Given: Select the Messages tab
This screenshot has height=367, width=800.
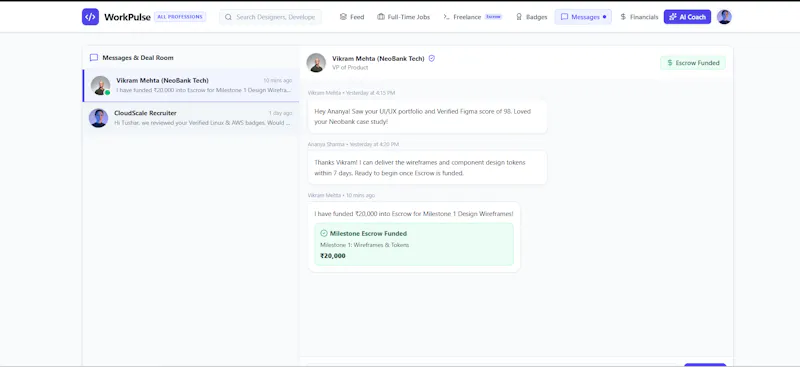Looking at the screenshot, I should point(583,17).
